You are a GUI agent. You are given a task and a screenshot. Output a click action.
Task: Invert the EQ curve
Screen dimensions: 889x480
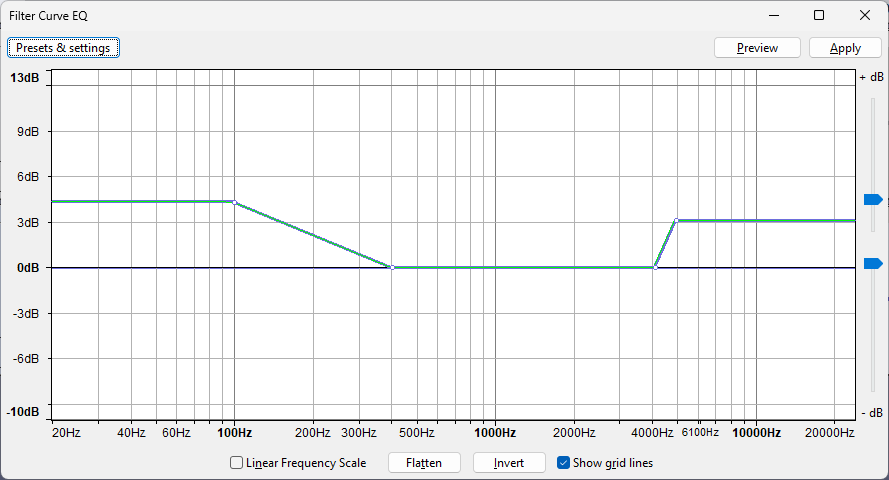tap(509, 462)
